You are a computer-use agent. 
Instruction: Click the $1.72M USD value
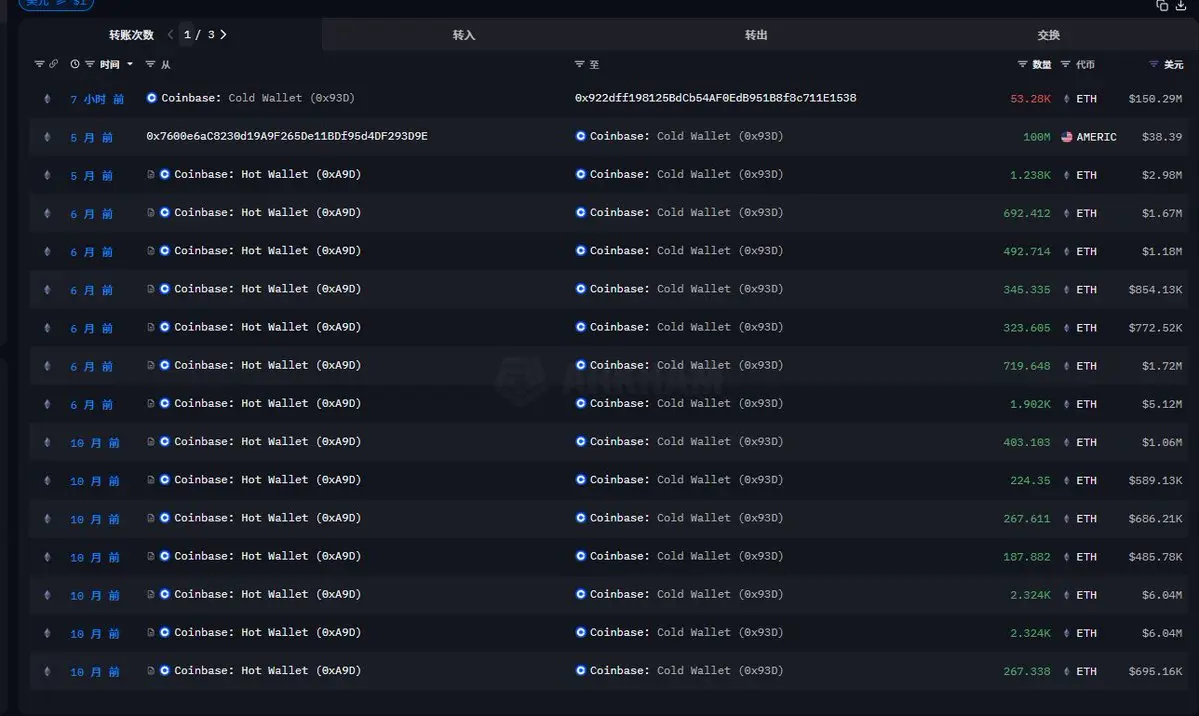1162,366
